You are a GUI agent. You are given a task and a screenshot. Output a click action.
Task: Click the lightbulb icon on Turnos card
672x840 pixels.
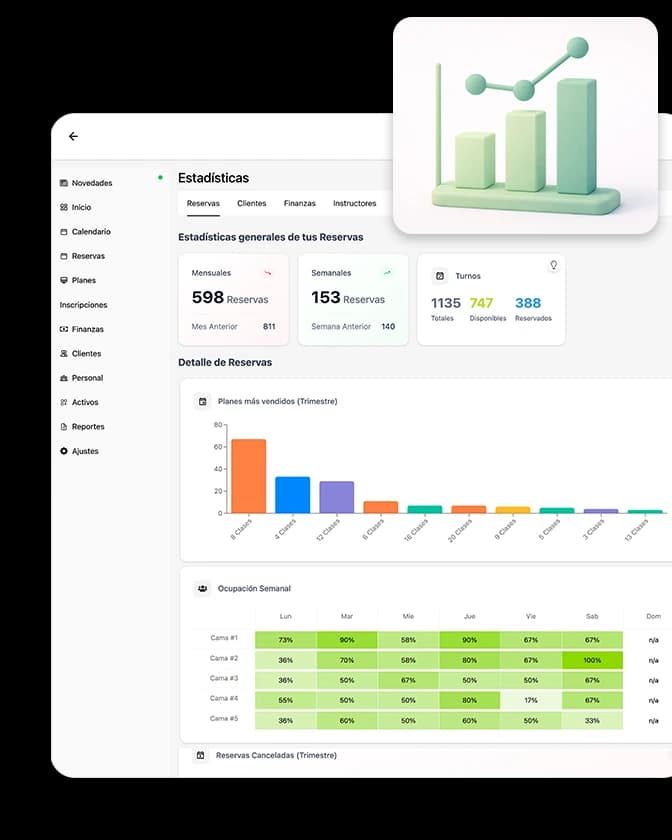[x=553, y=265]
